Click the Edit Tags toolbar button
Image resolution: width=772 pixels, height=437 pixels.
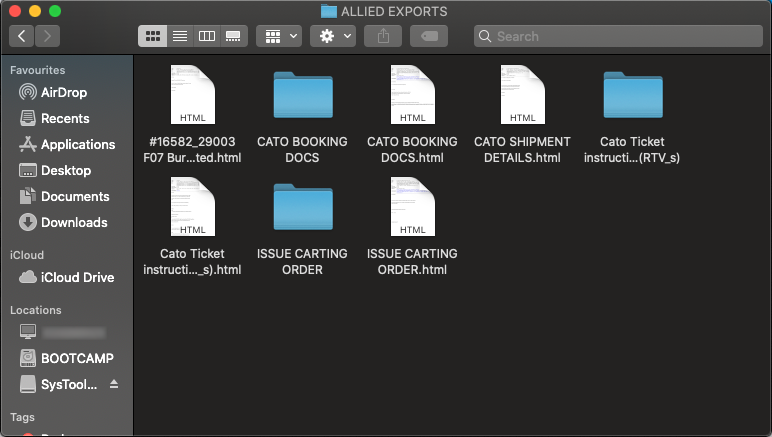click(429, 36)
